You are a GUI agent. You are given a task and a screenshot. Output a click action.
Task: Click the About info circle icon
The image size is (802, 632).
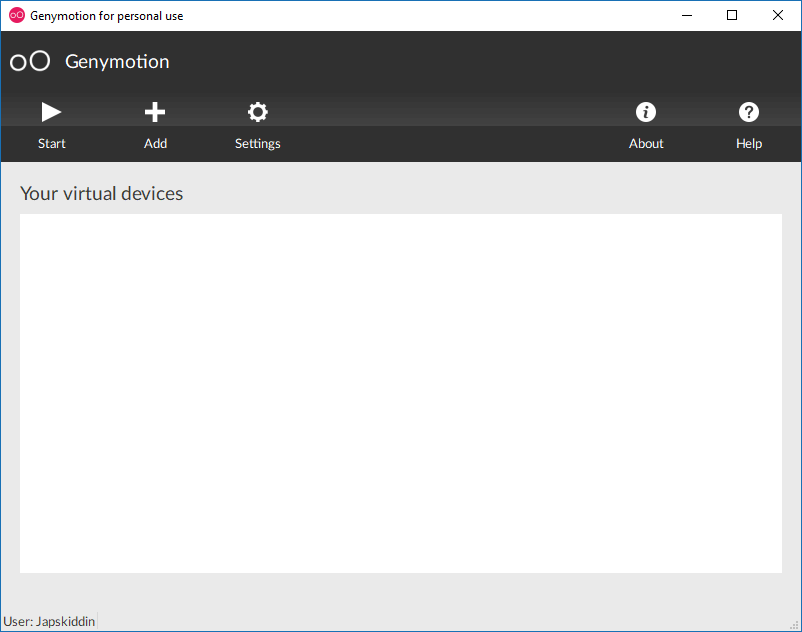point(646,112)
